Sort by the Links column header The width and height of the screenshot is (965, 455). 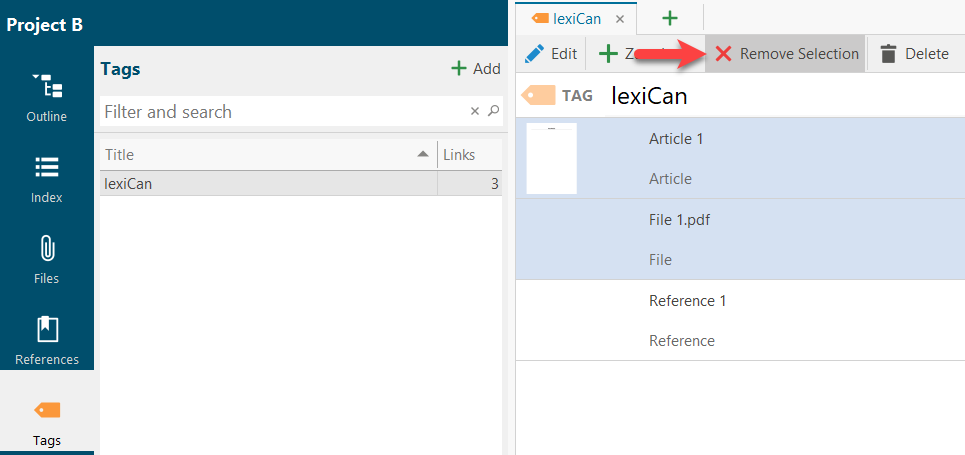coord(470,155)
